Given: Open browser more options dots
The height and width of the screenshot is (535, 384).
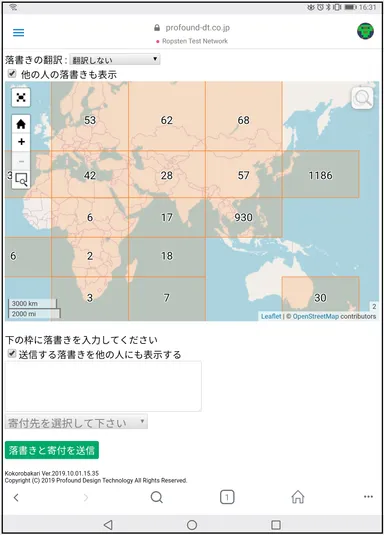Looking at the screenshot, I should (x=368, y=496).
